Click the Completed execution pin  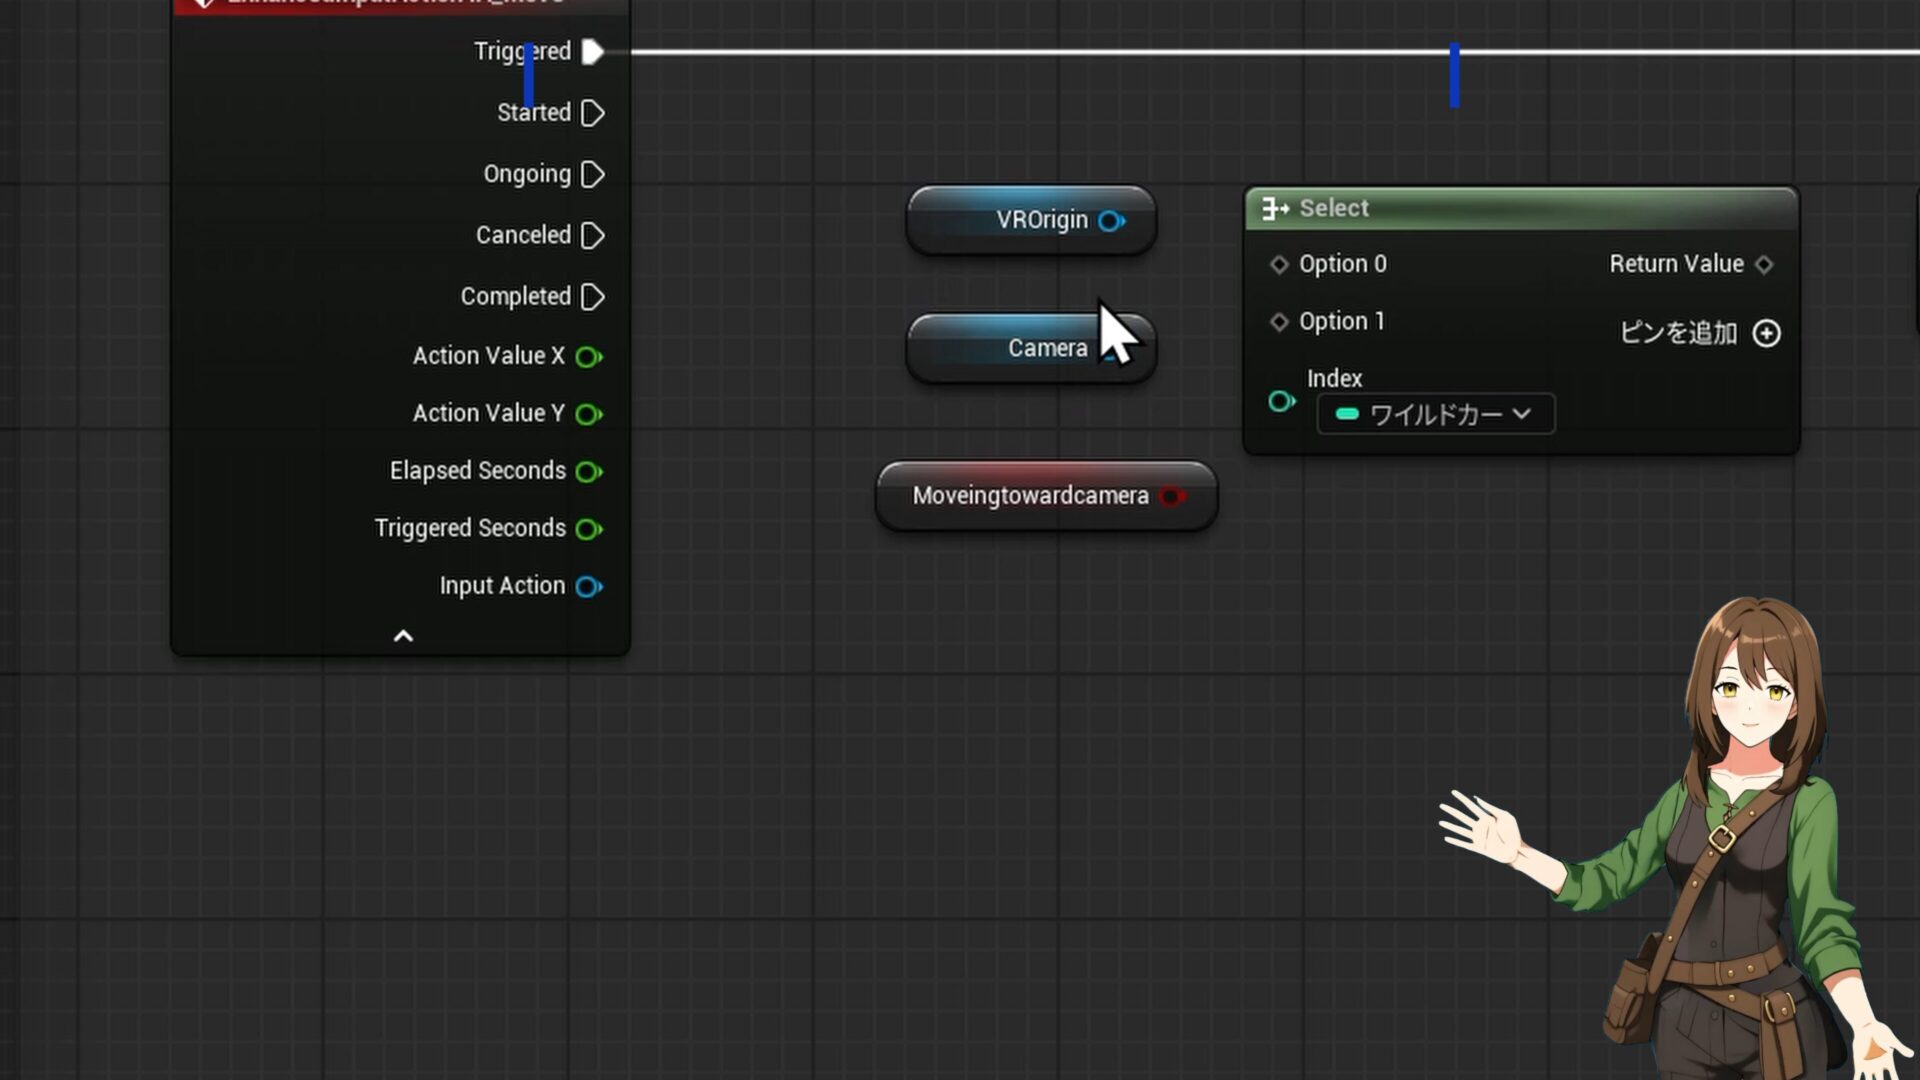[x=592, y=297]
